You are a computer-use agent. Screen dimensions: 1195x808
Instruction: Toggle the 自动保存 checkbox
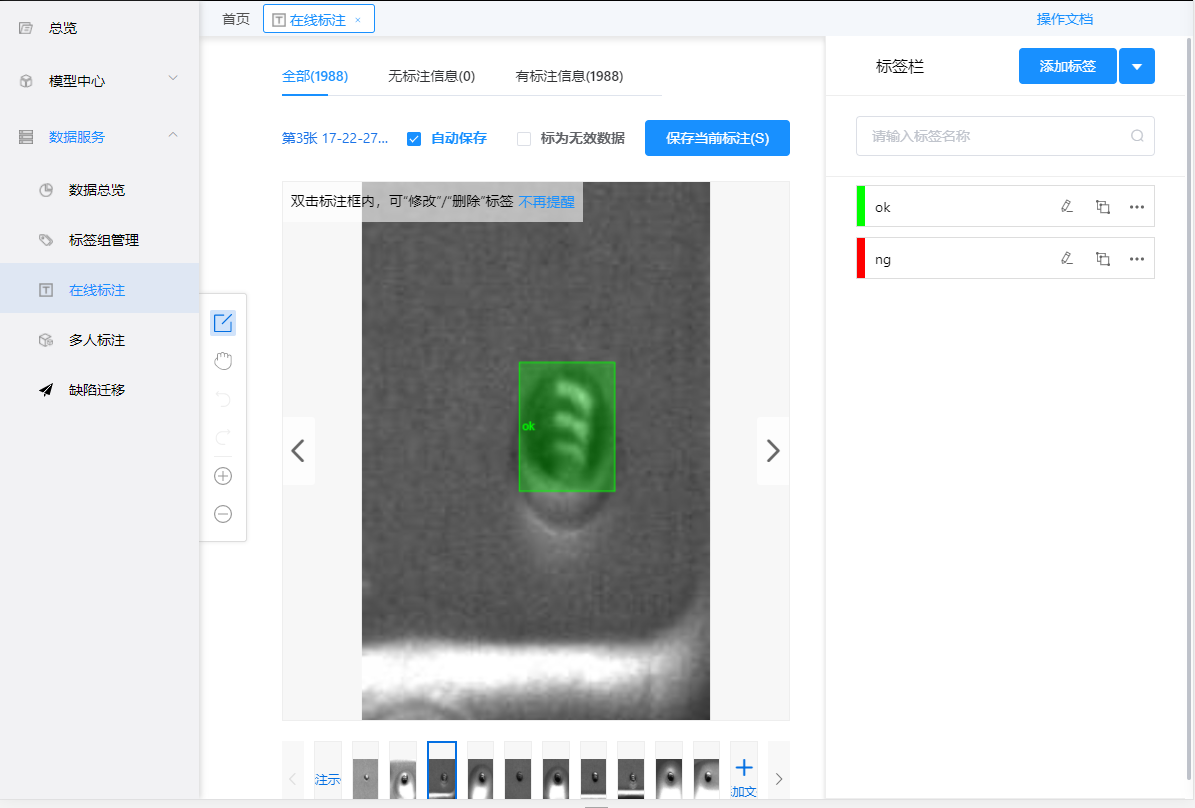pyautogui.click(x=414, y=139)
